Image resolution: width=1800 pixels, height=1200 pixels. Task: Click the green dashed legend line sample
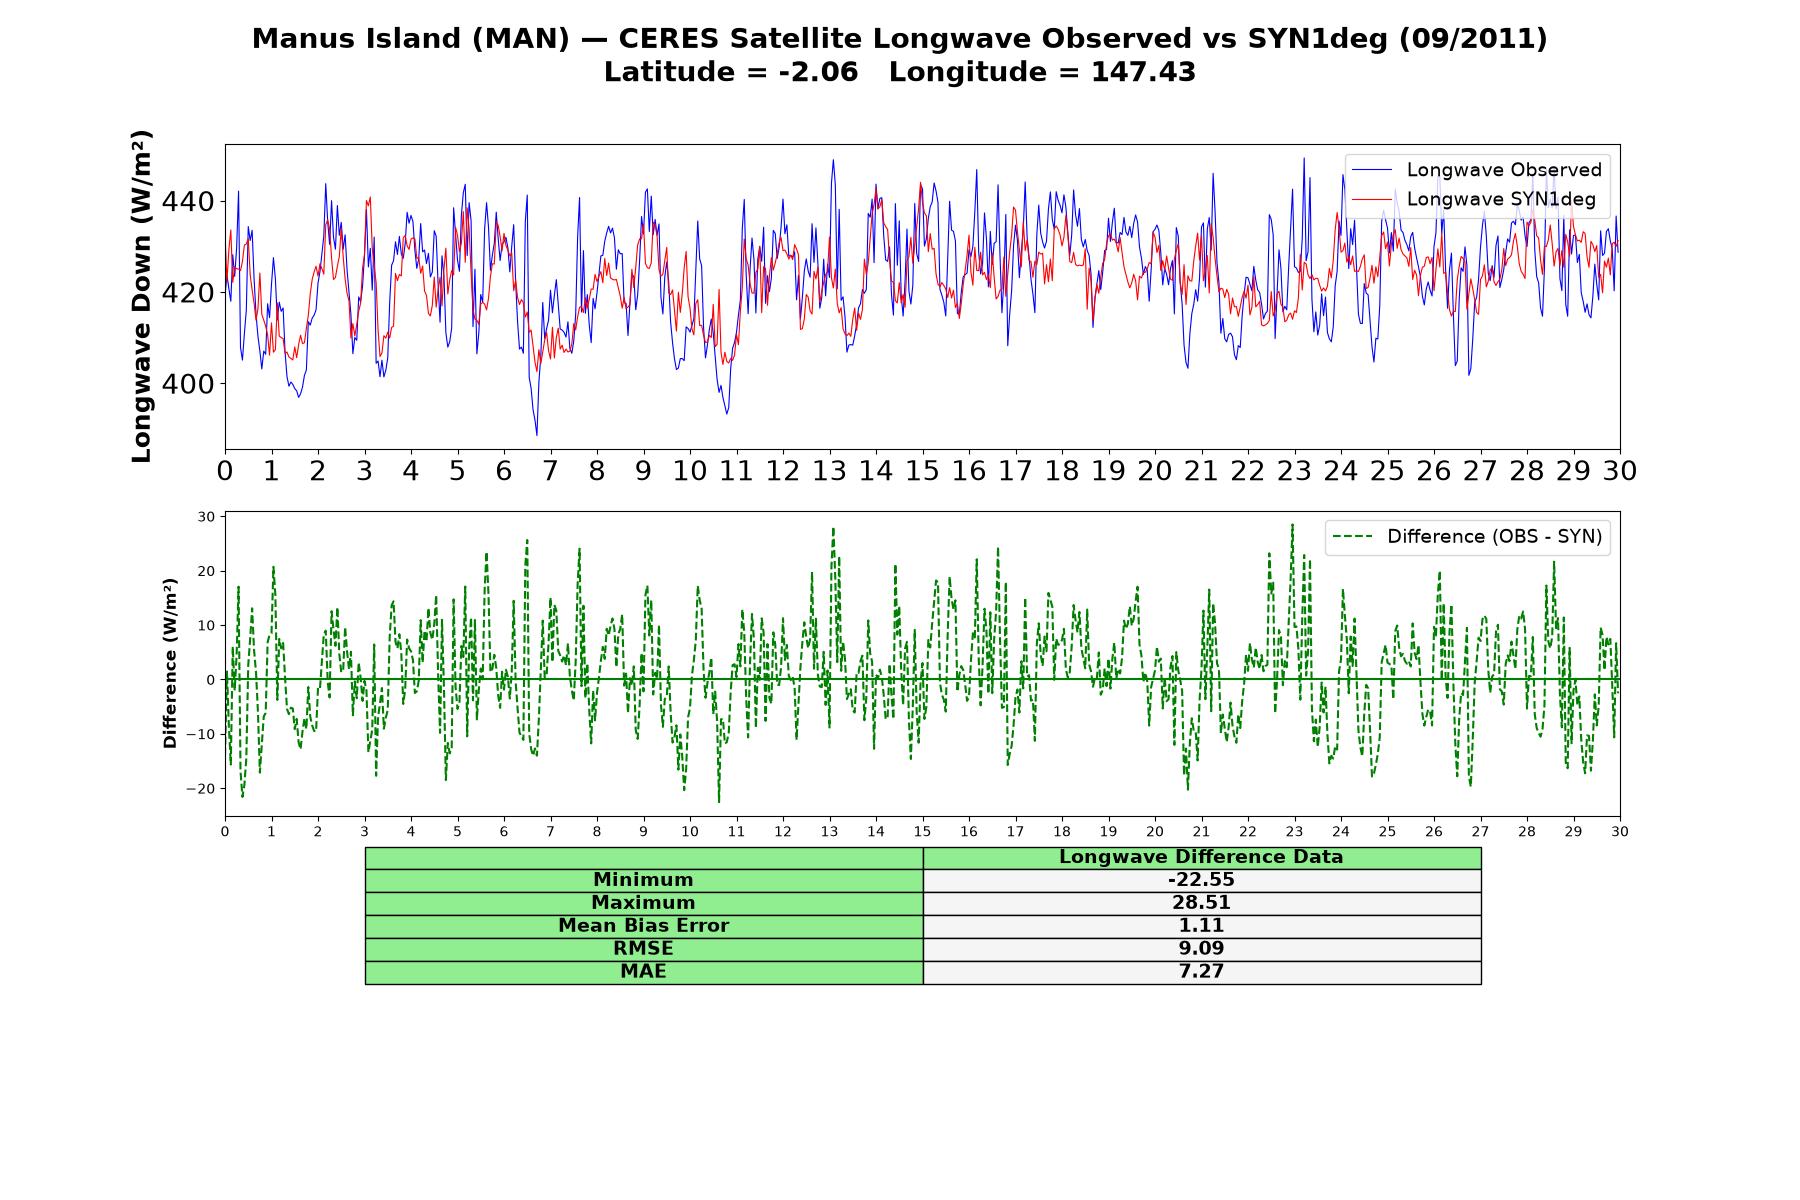(1353, 537)
